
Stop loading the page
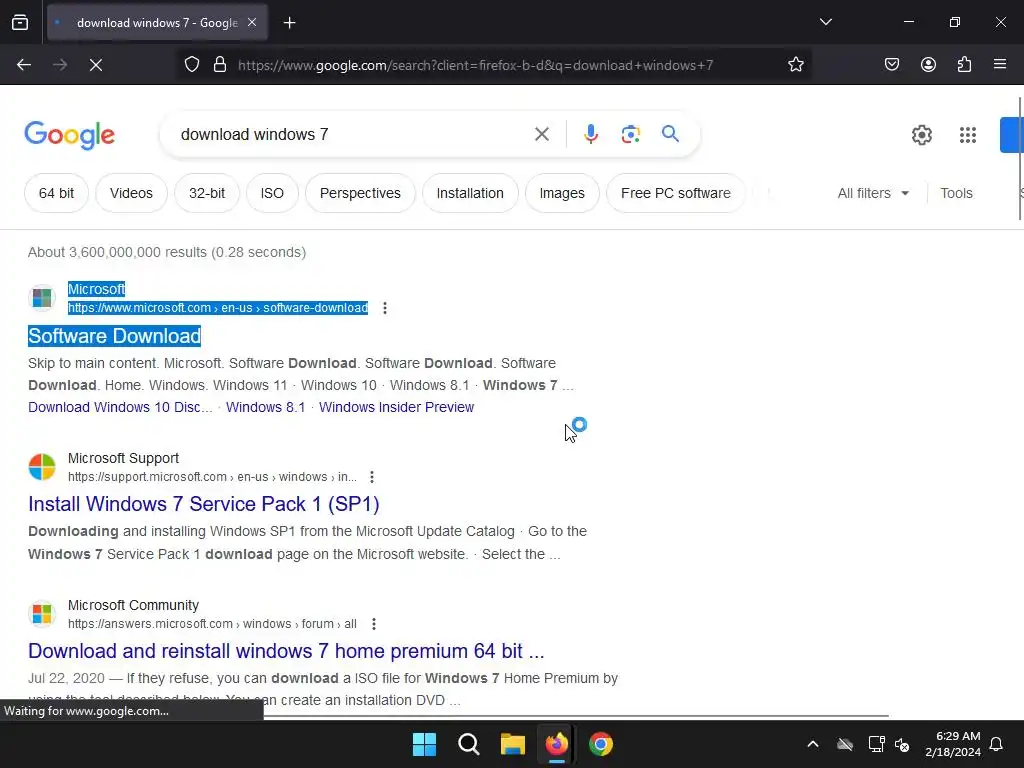96,65
